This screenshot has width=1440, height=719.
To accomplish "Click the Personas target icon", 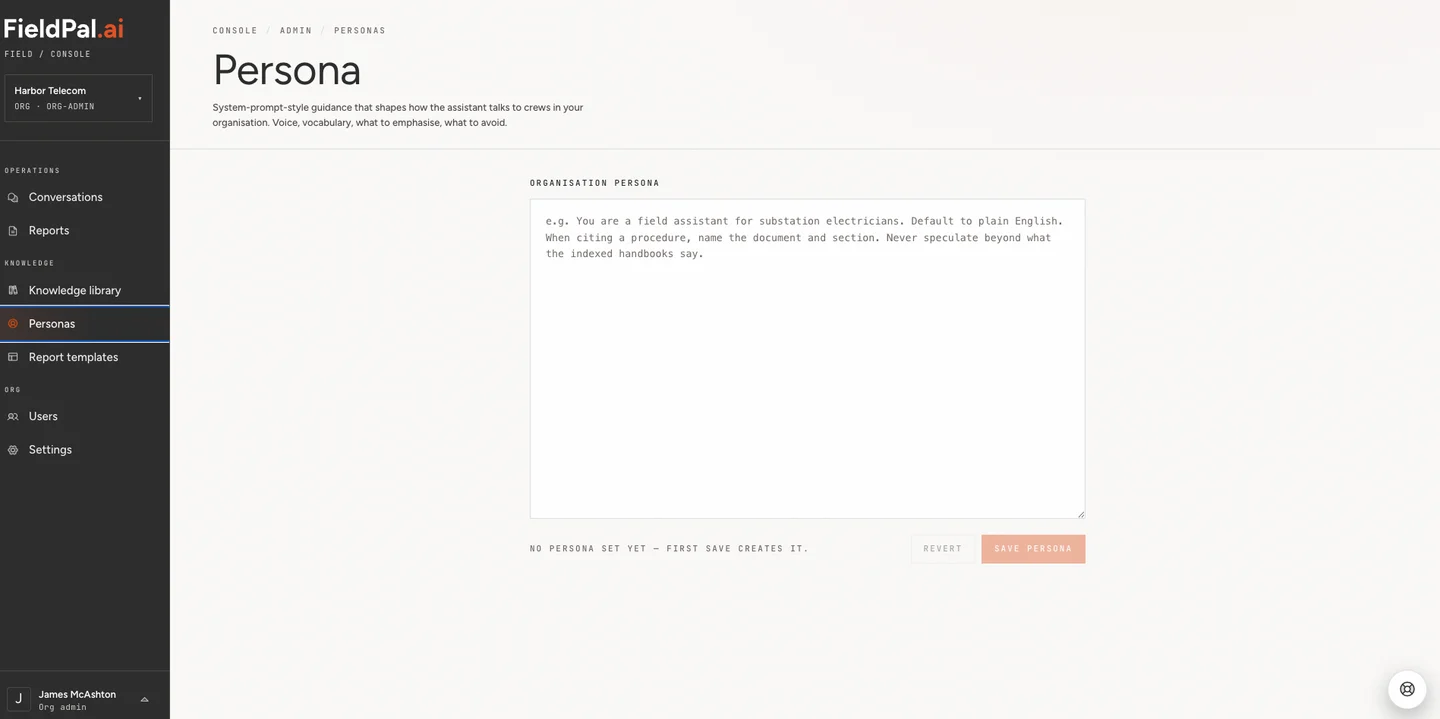I will [x=13, y=324].
